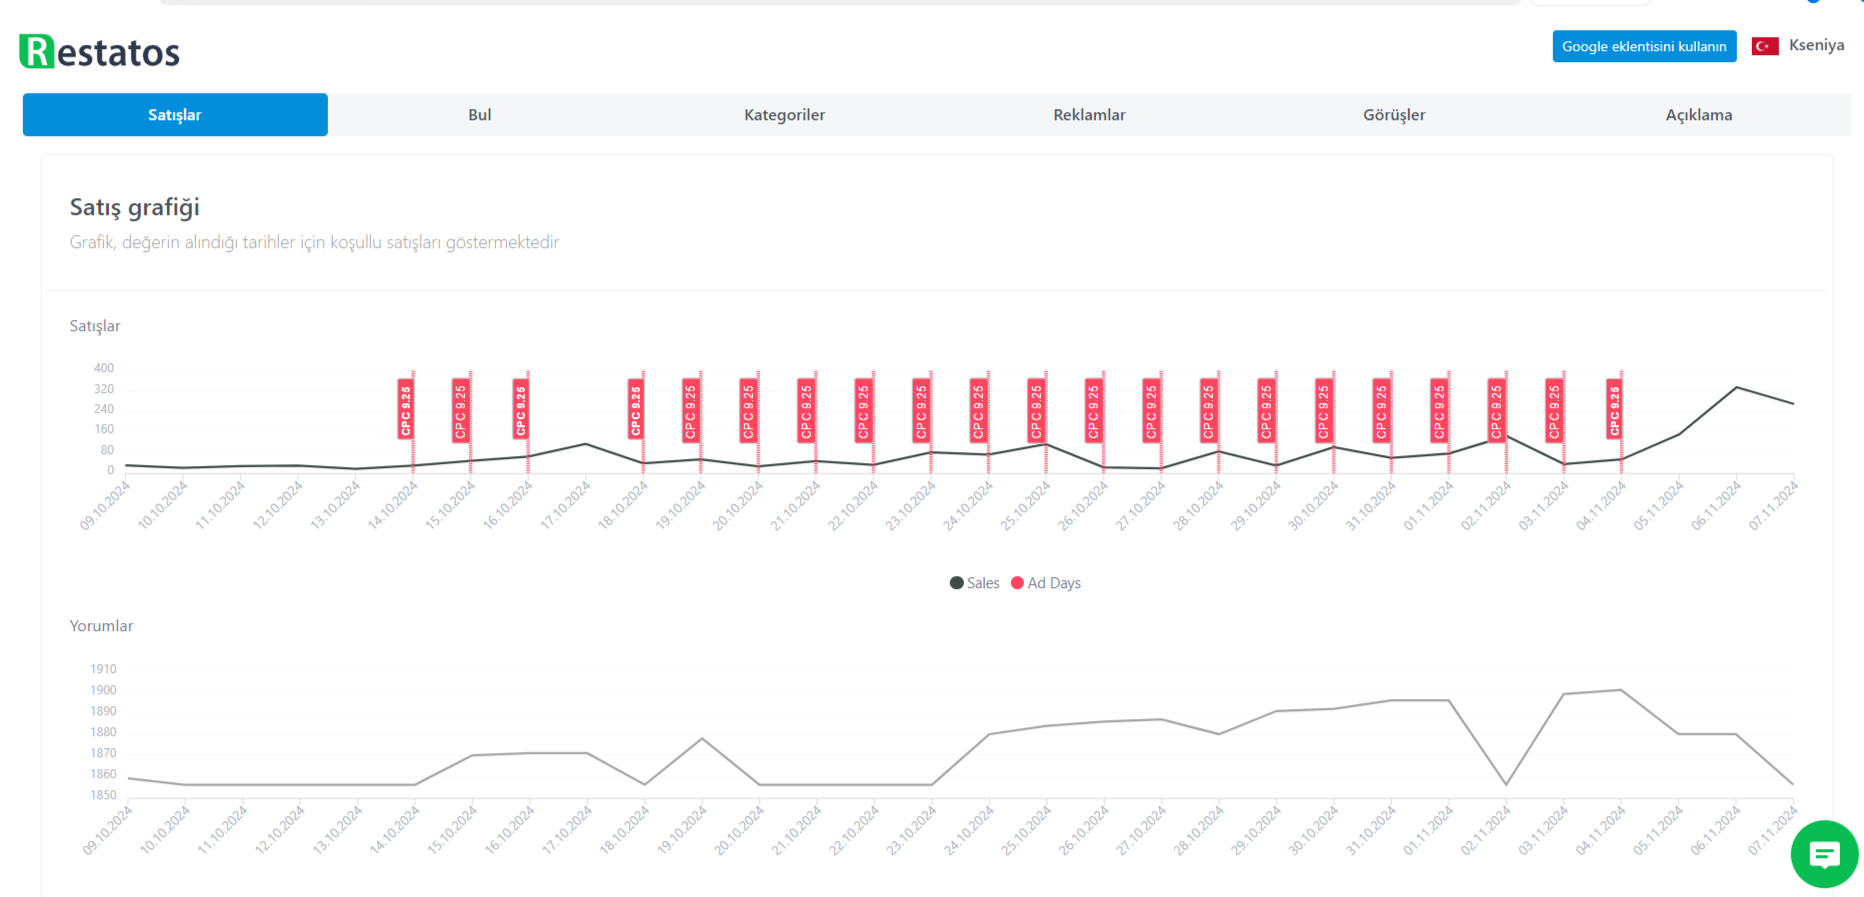
Task: Select the Turkish flag language icon
Action: 1765,46
